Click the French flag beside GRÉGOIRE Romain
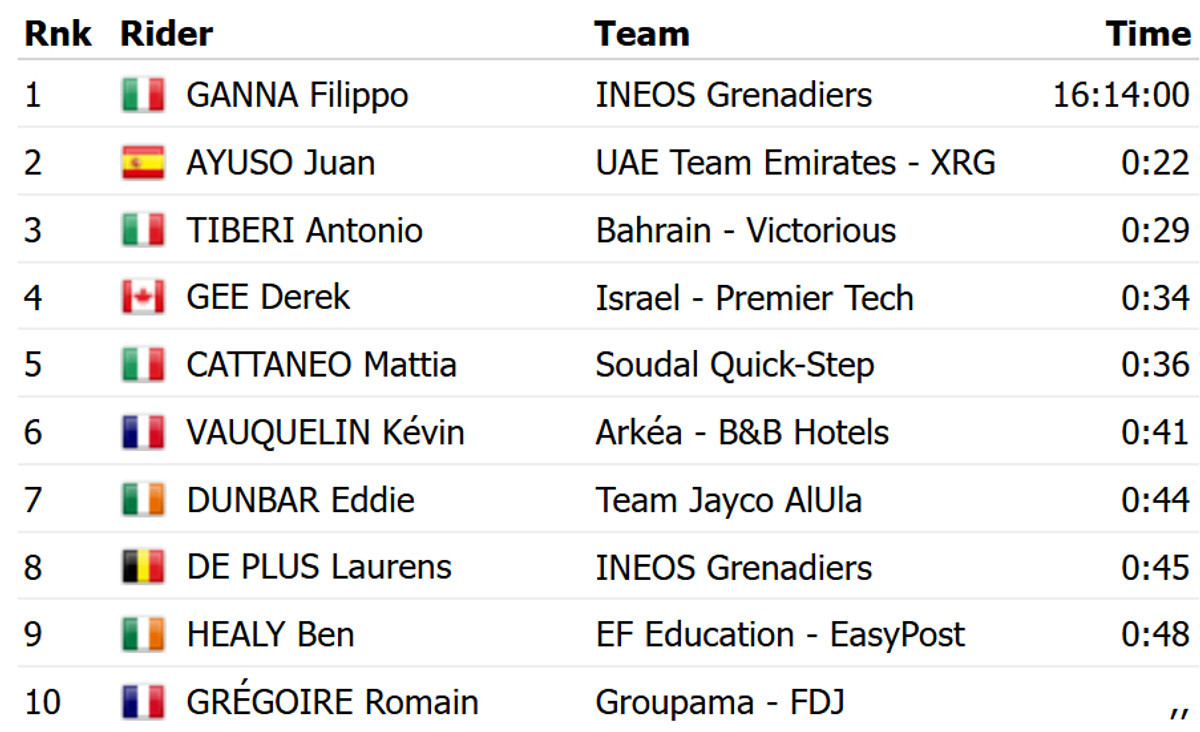1200x732 pixels. pos(143,702)
